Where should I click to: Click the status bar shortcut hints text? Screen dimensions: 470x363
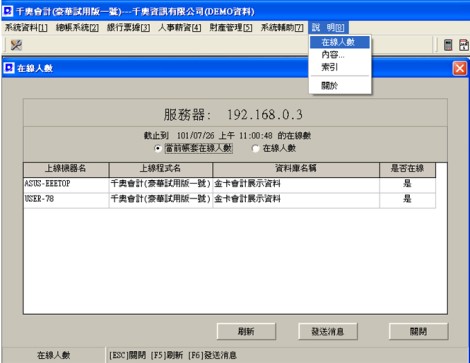coord(173,355)
